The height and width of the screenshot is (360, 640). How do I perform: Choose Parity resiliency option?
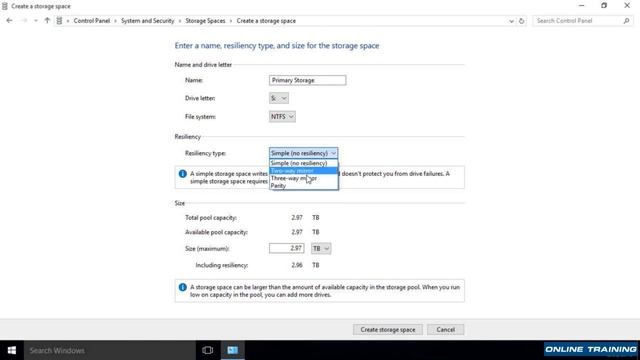304,186
